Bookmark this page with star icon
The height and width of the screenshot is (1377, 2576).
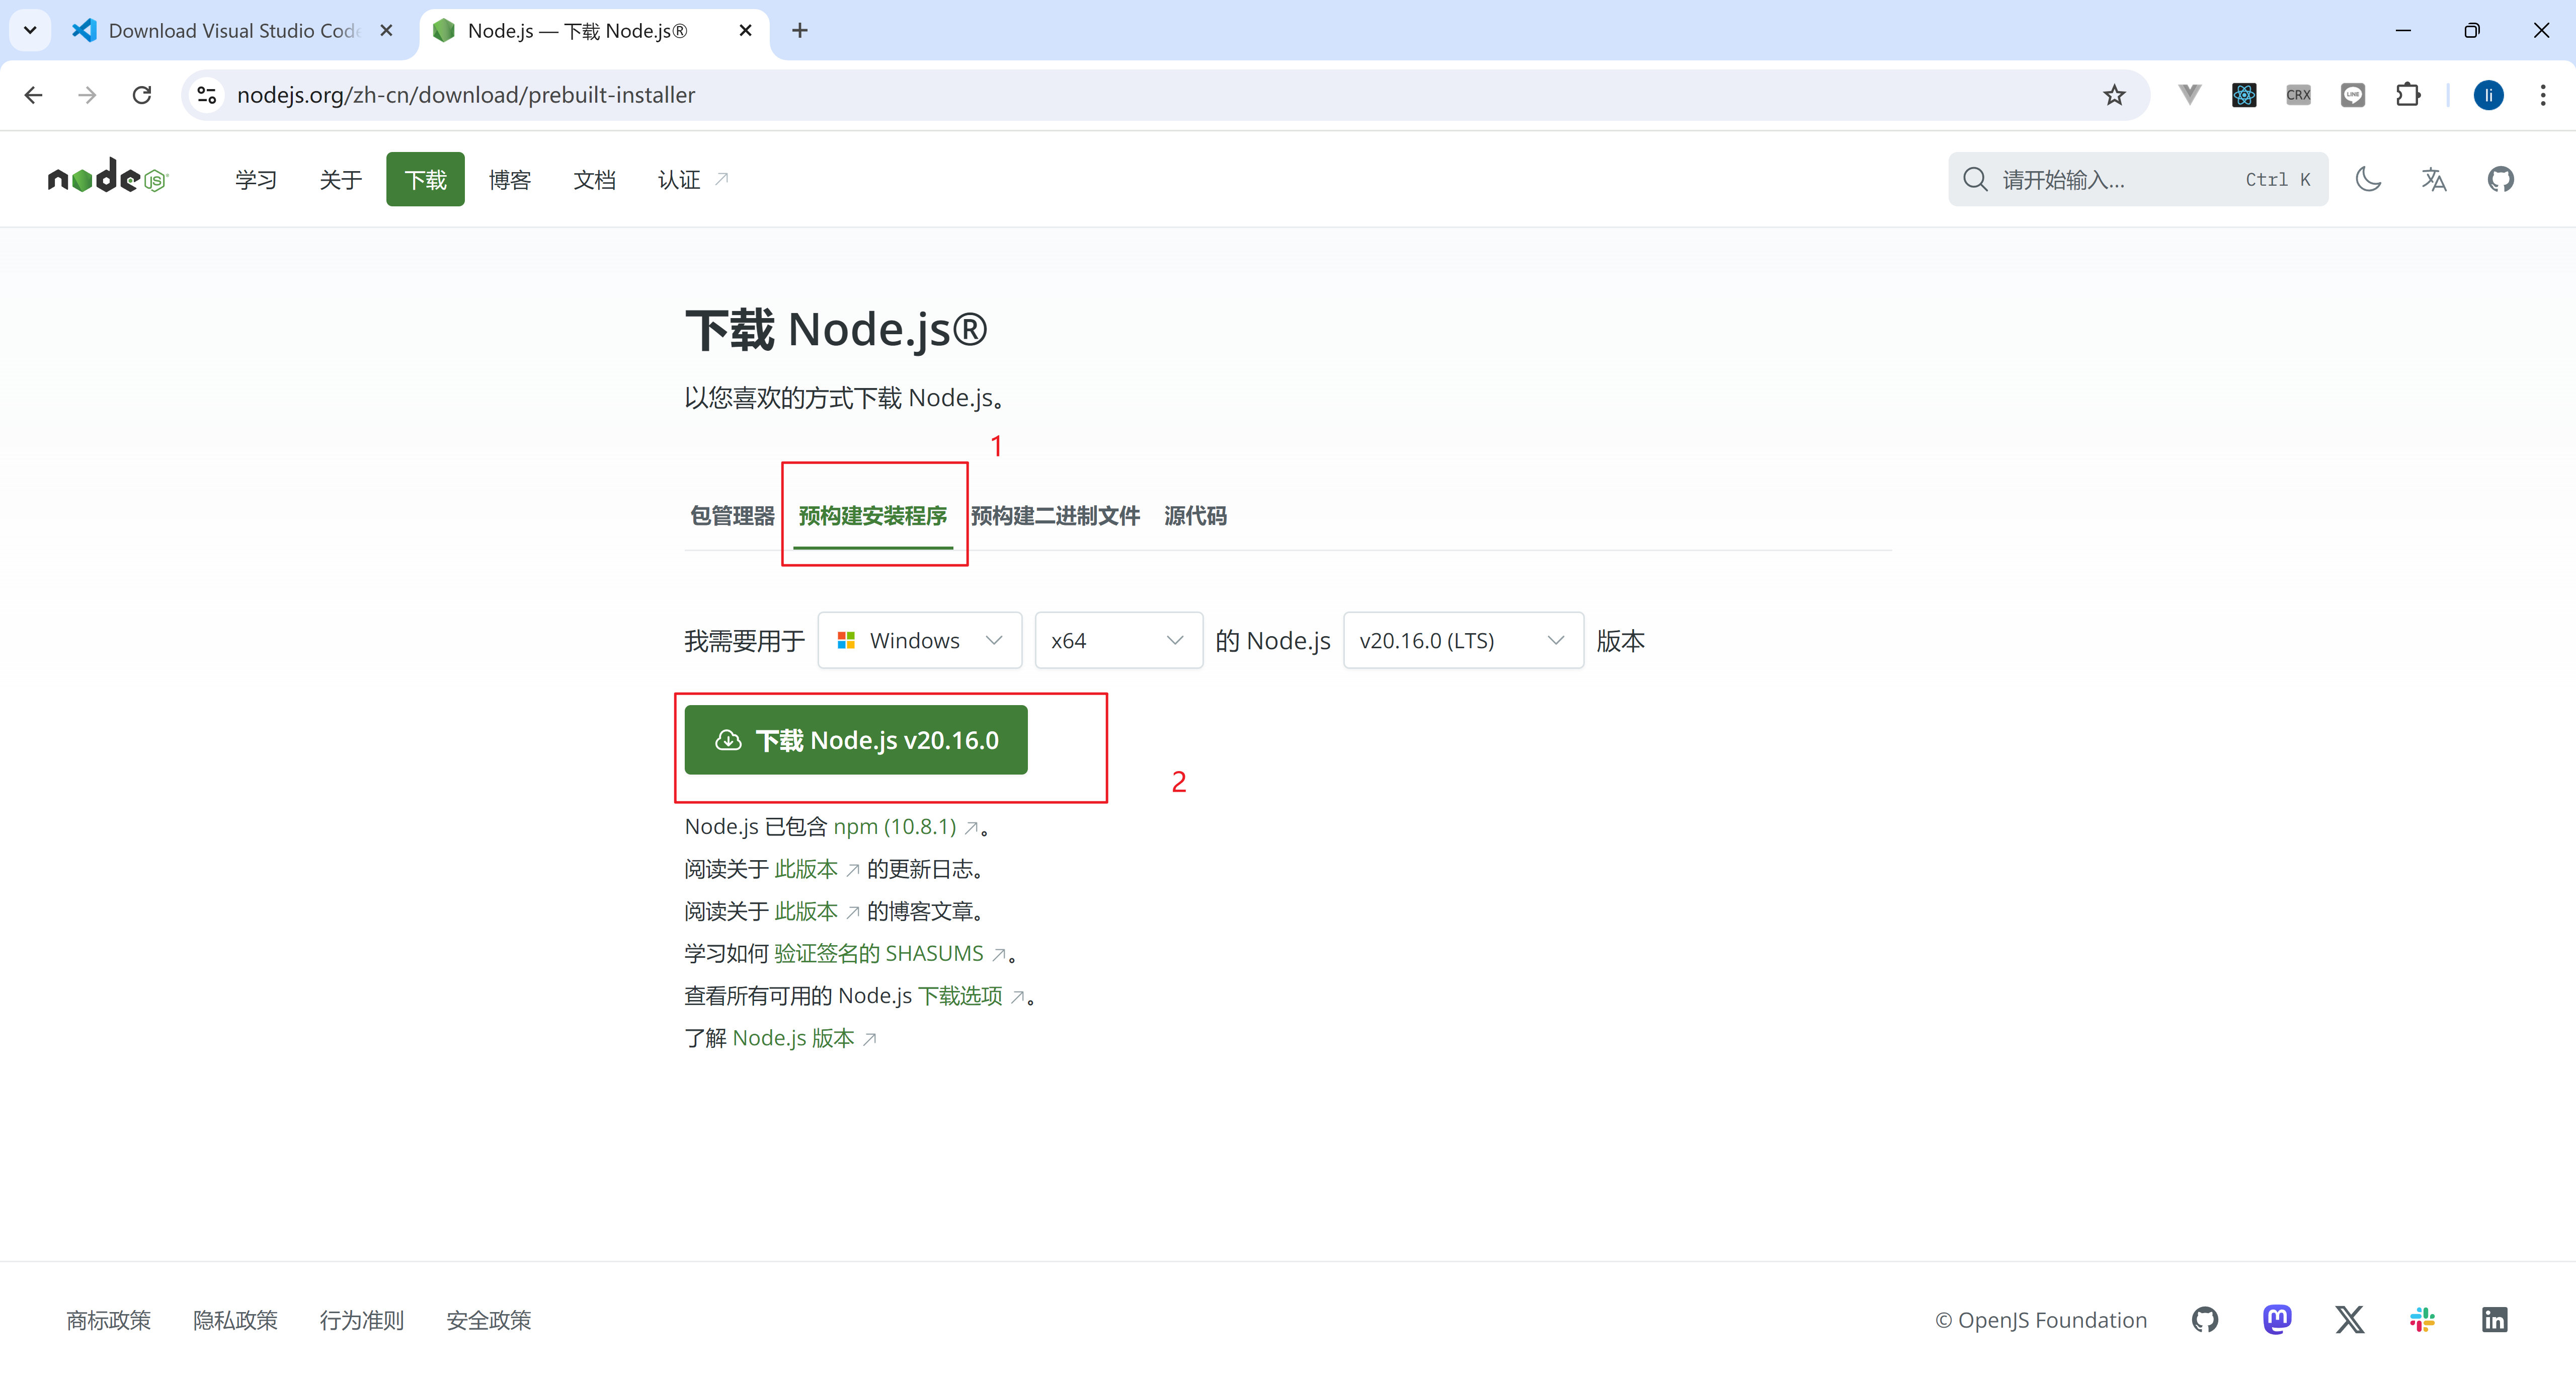pyautogui.click(x=2113, y=95)
